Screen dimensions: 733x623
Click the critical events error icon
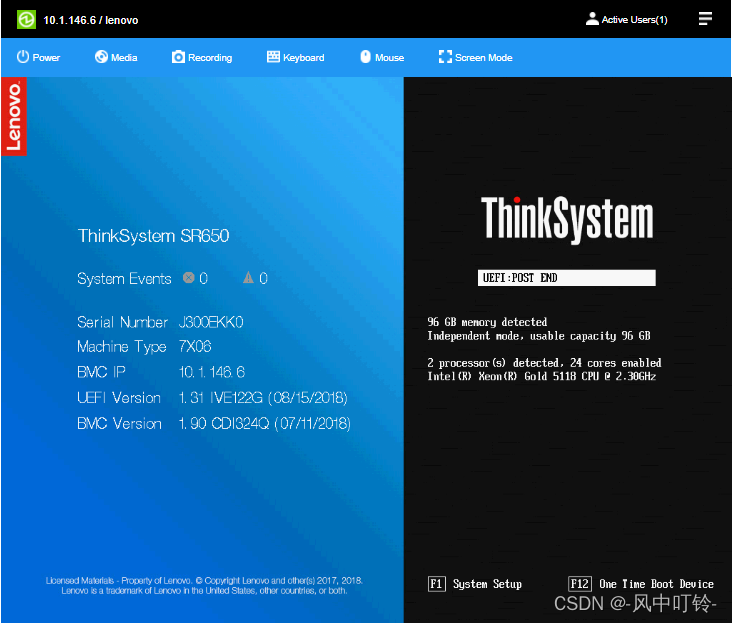click(x=188, y=278)
